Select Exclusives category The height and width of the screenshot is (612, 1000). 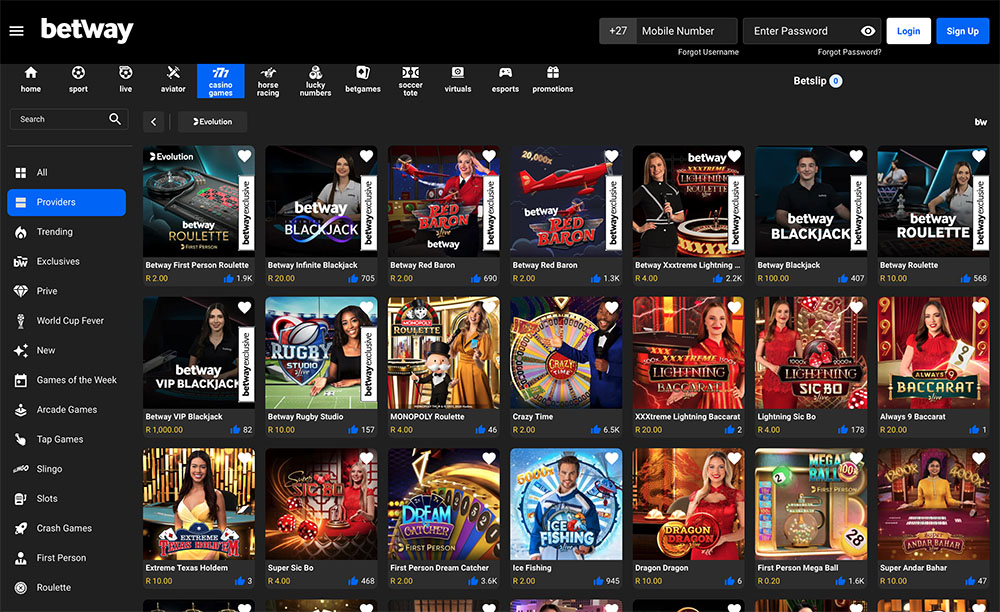coord(66,261)
